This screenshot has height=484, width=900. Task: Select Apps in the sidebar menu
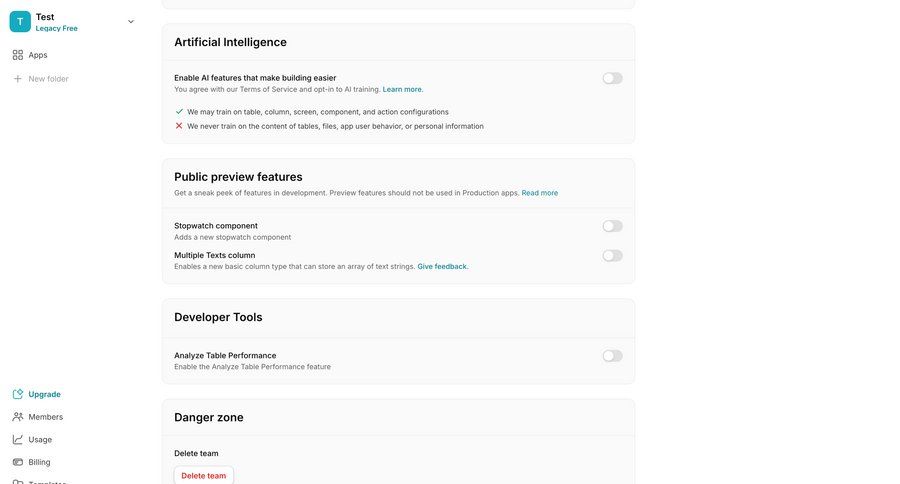pyautogui.click(x=38, y=55)
